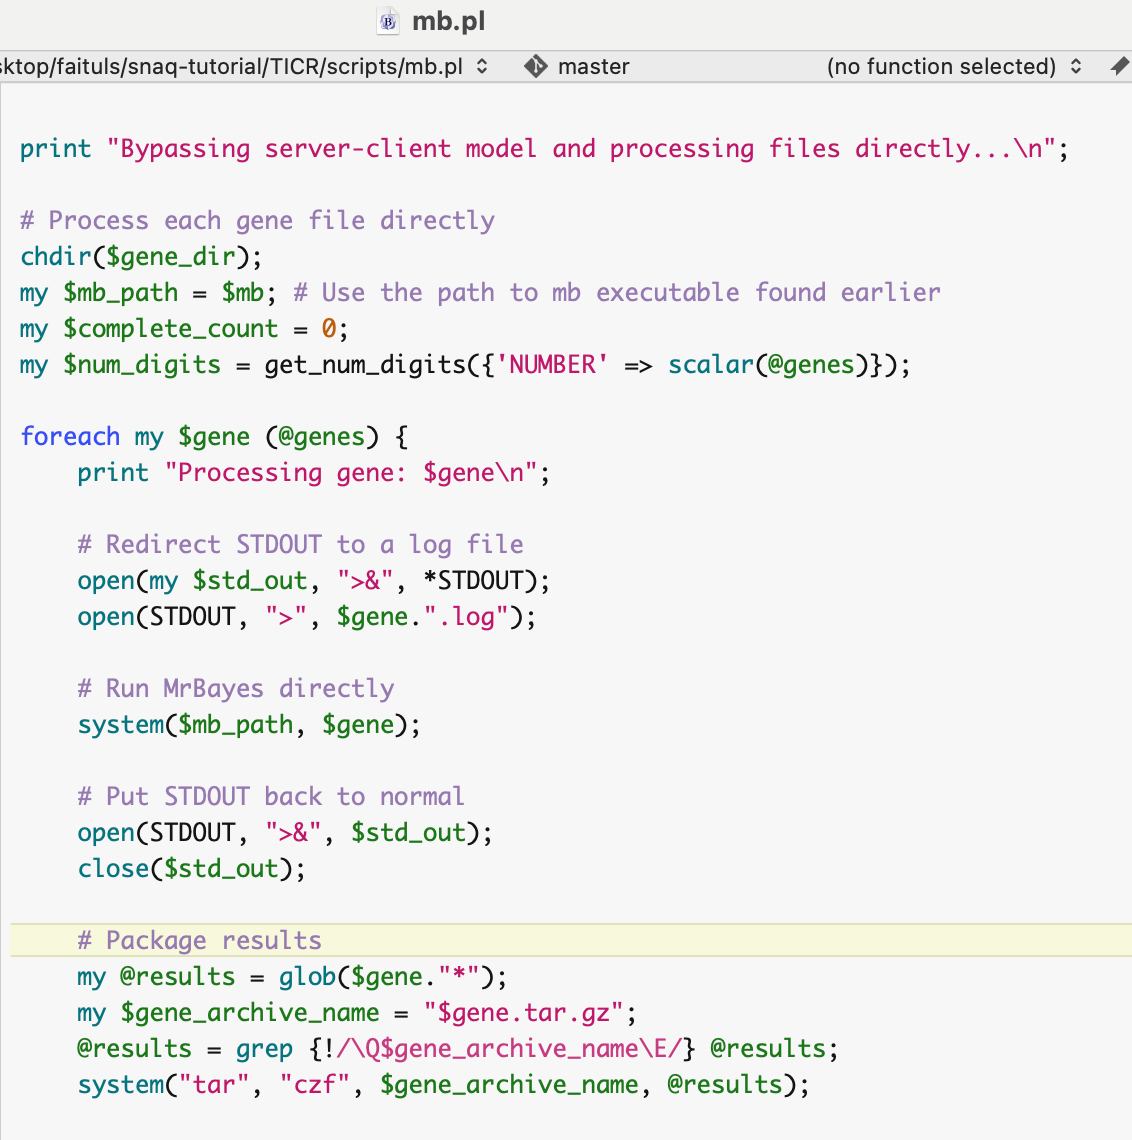Click the "$gene.tar.gz" string literal
Viewport: 1132px width, 1140px height.
(x=530, y=1013)
